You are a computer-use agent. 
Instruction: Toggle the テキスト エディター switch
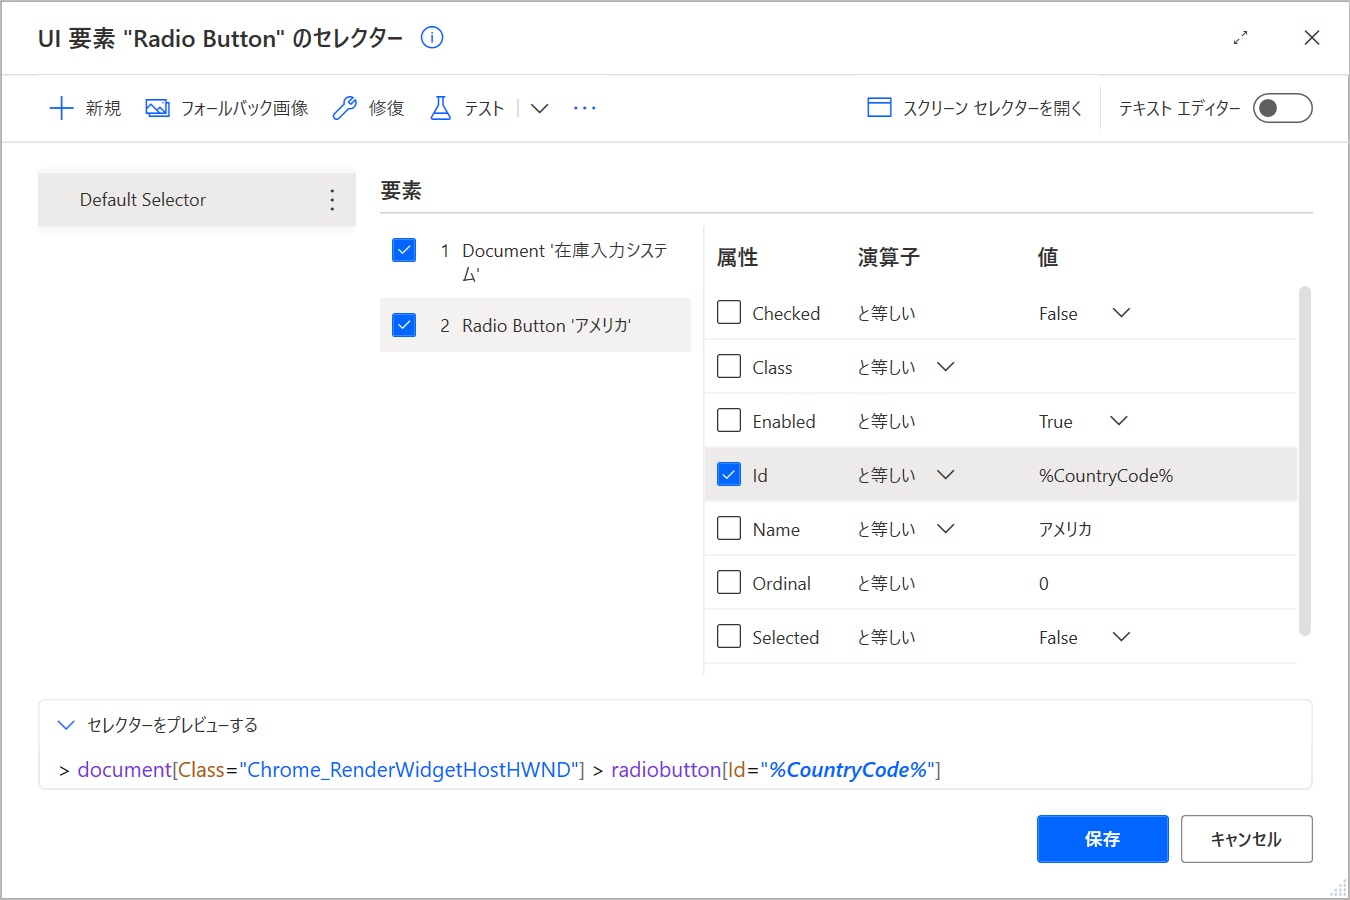tap(1283, 108)
